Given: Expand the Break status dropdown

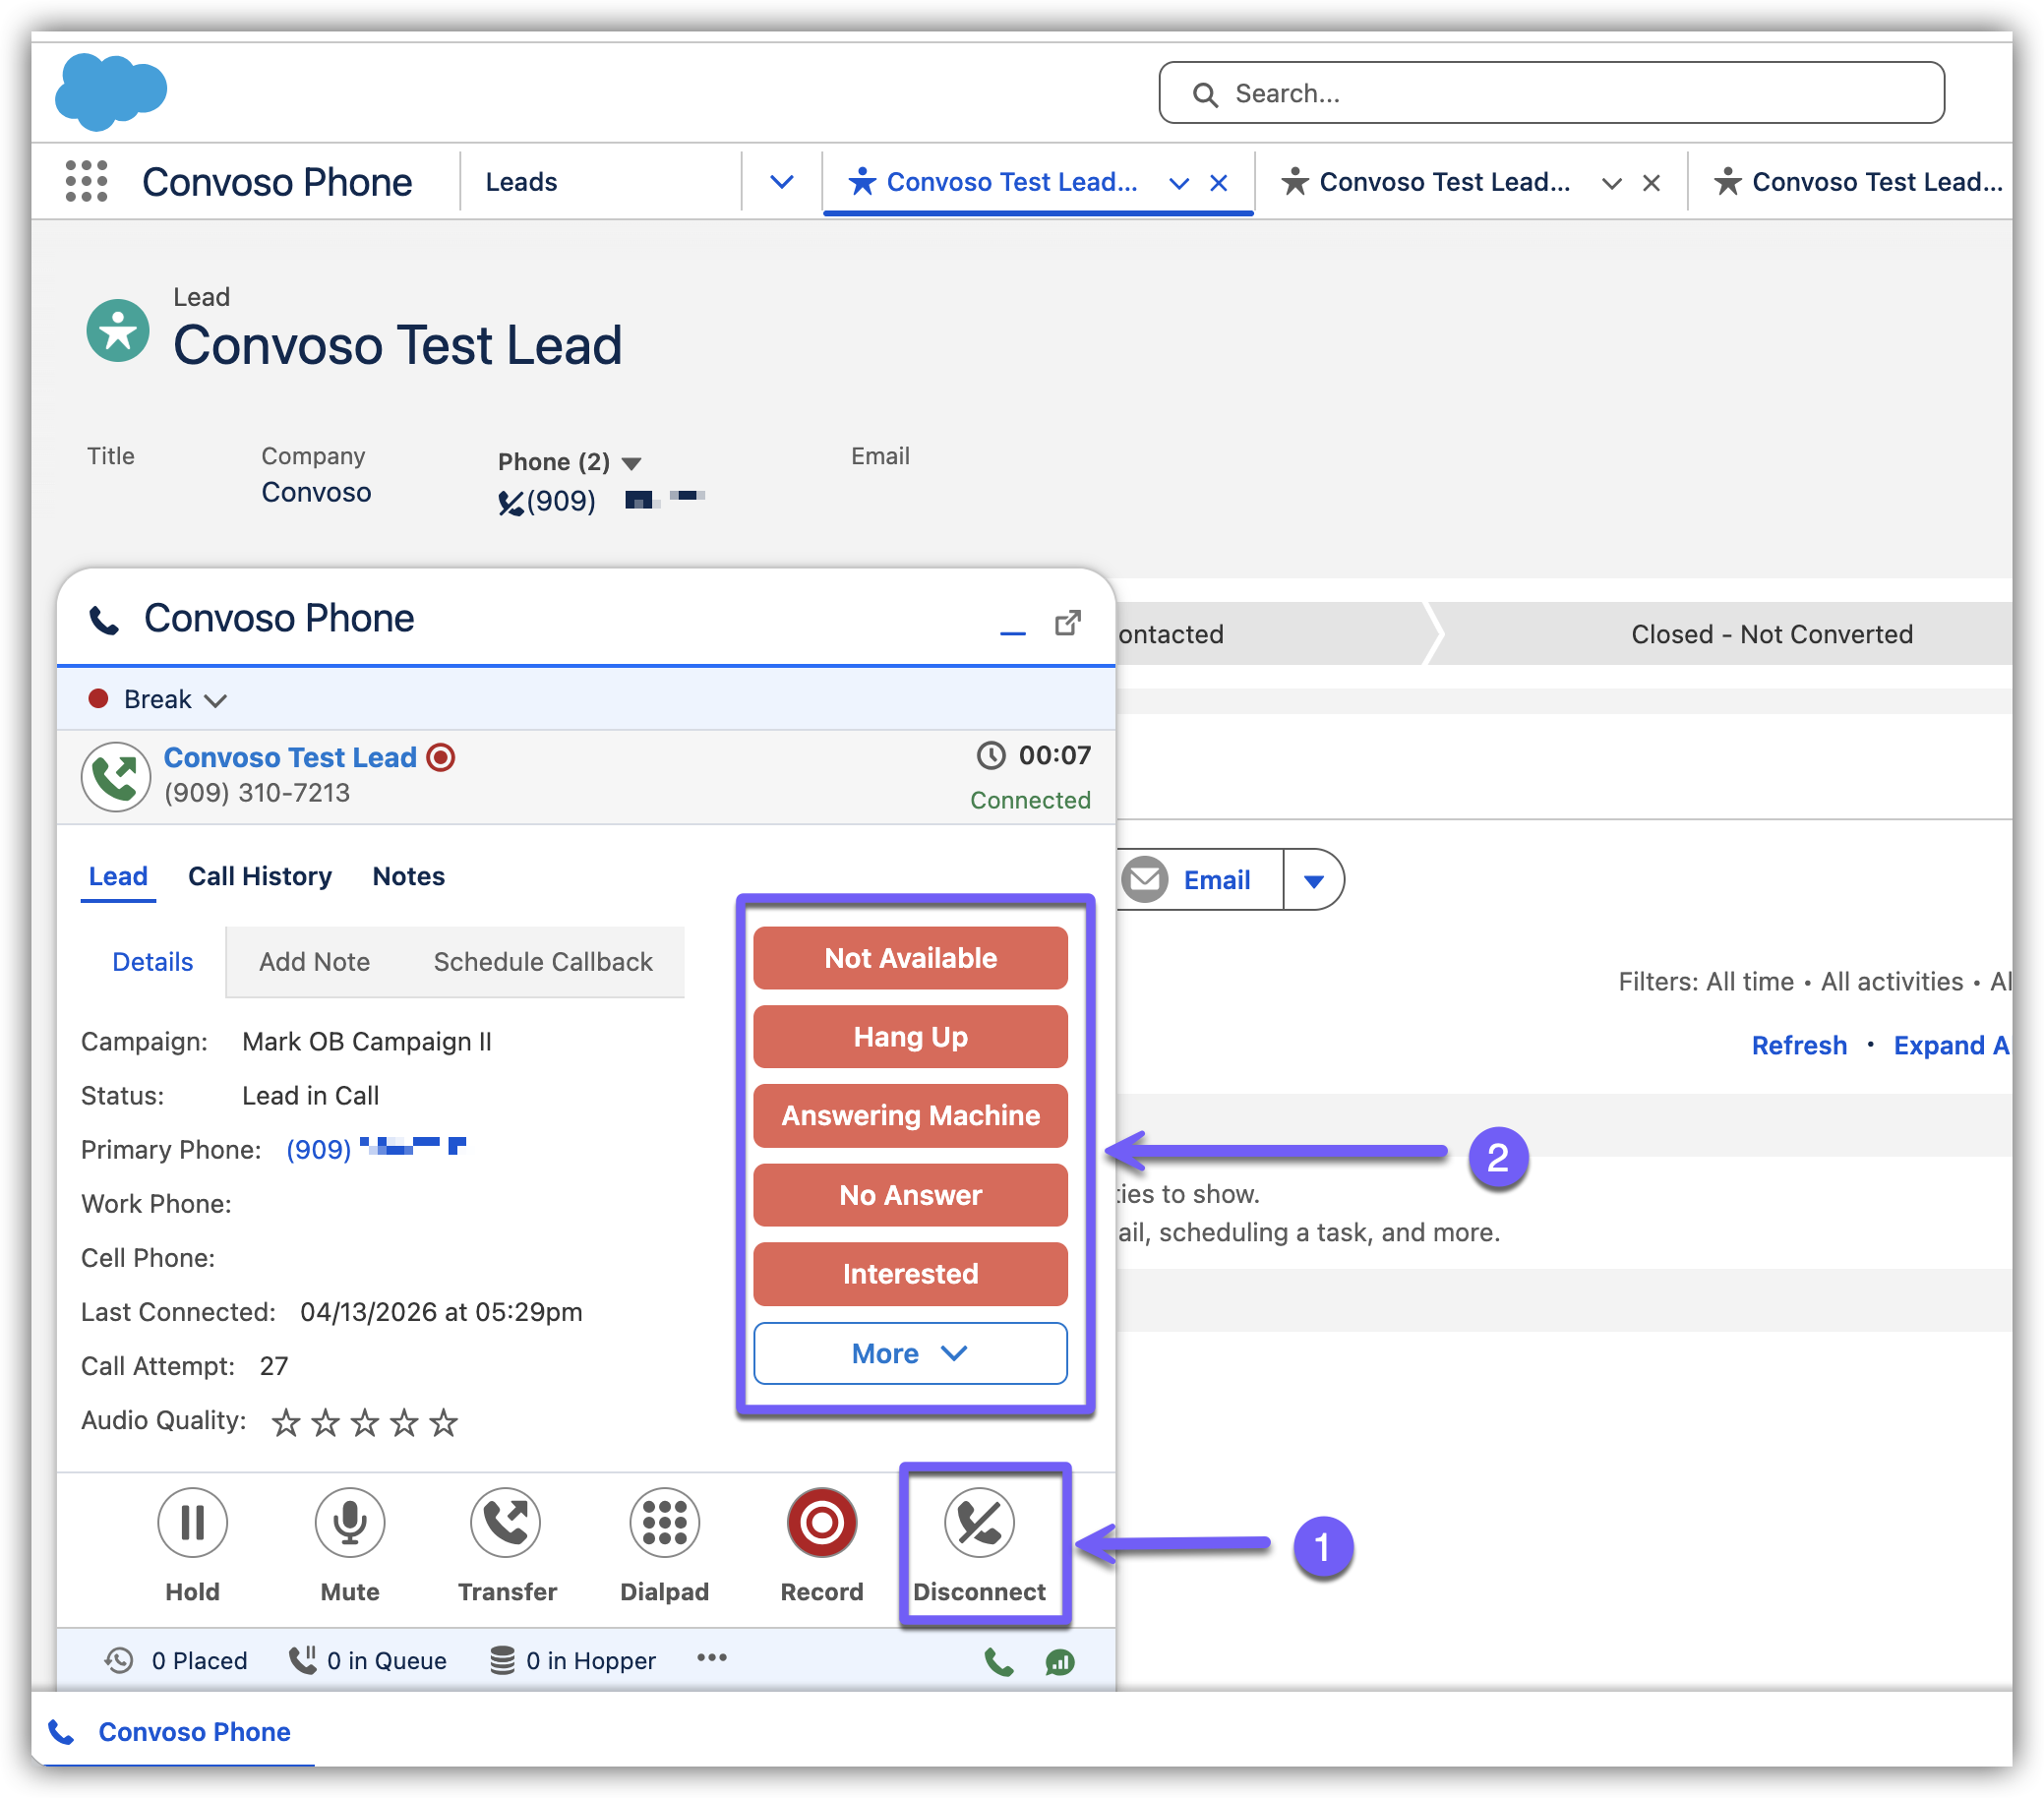Looking at the screenshot, I should coord(216,700).
